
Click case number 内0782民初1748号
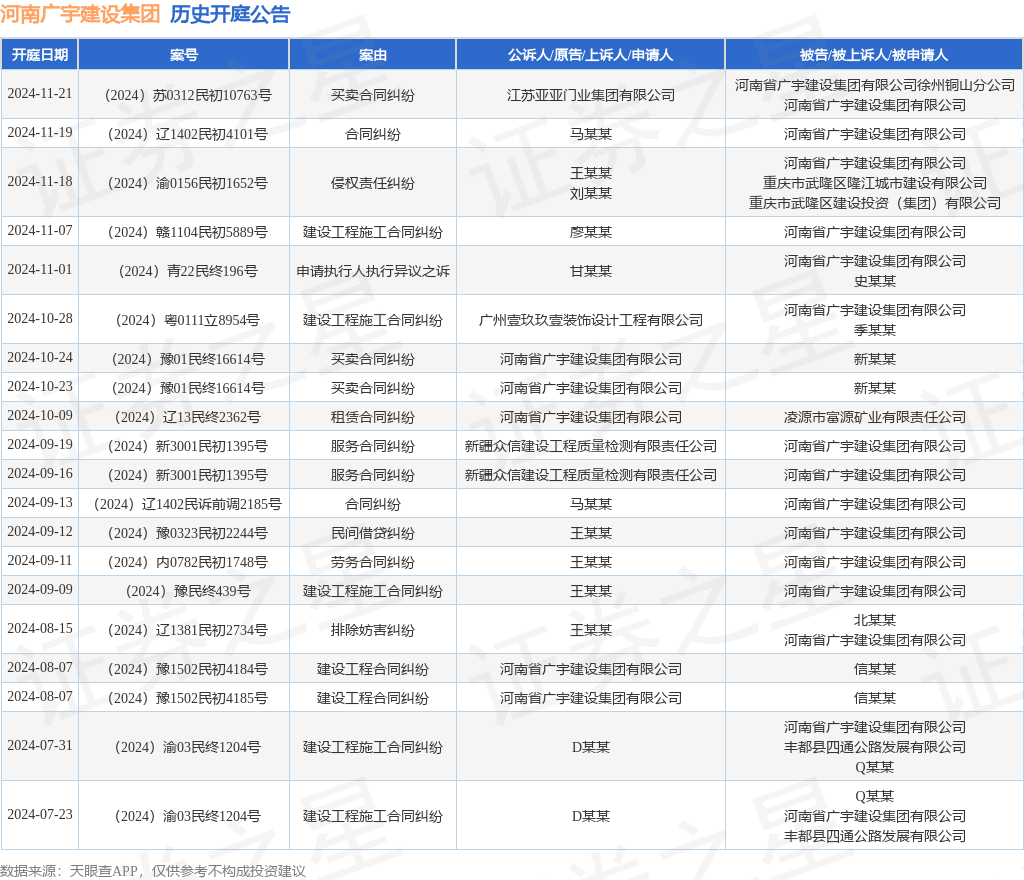(188, 562)
